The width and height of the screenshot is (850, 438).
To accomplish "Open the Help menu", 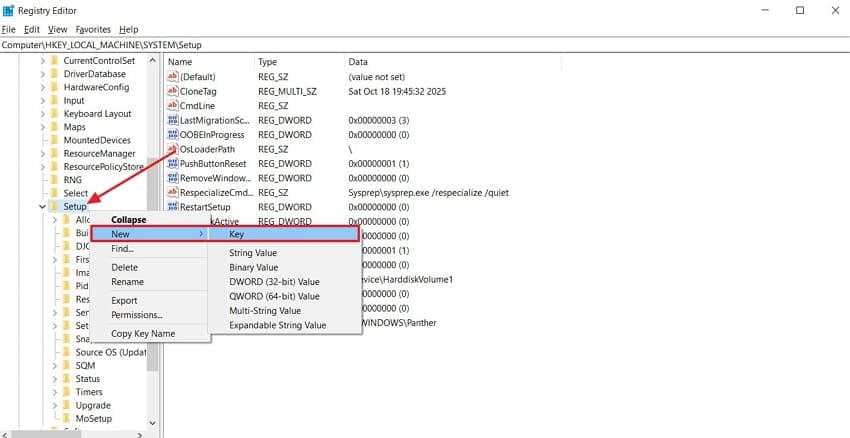I will [x=129, y=29].
